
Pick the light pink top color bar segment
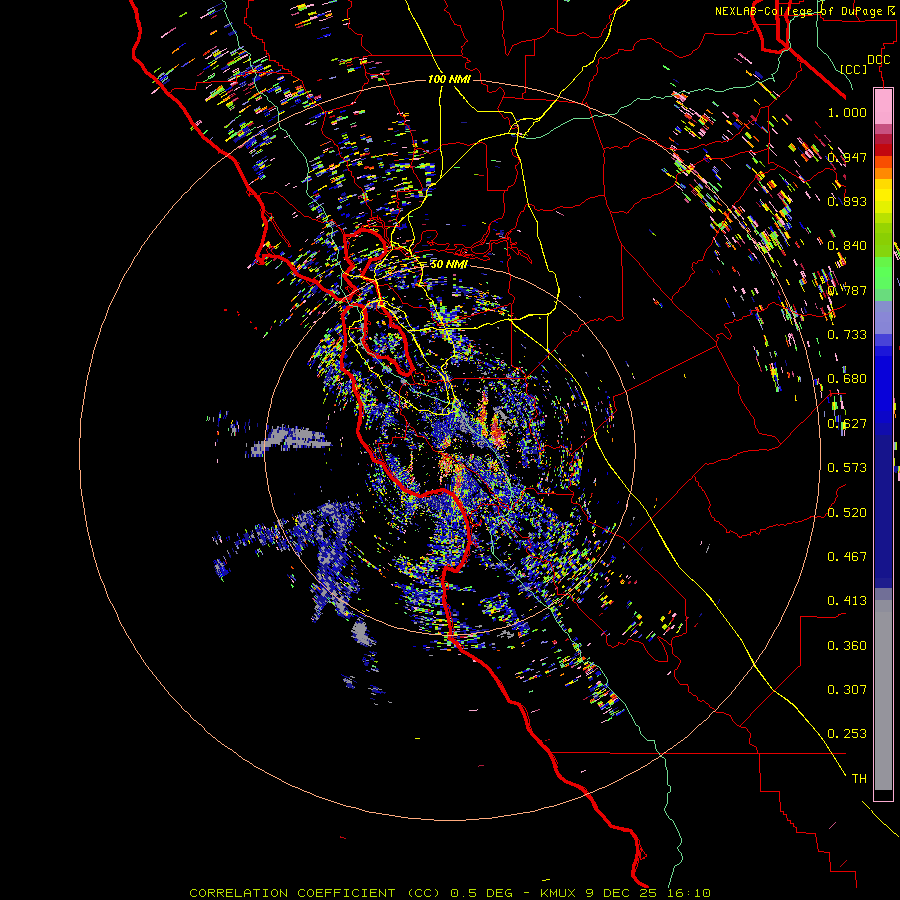883,107
